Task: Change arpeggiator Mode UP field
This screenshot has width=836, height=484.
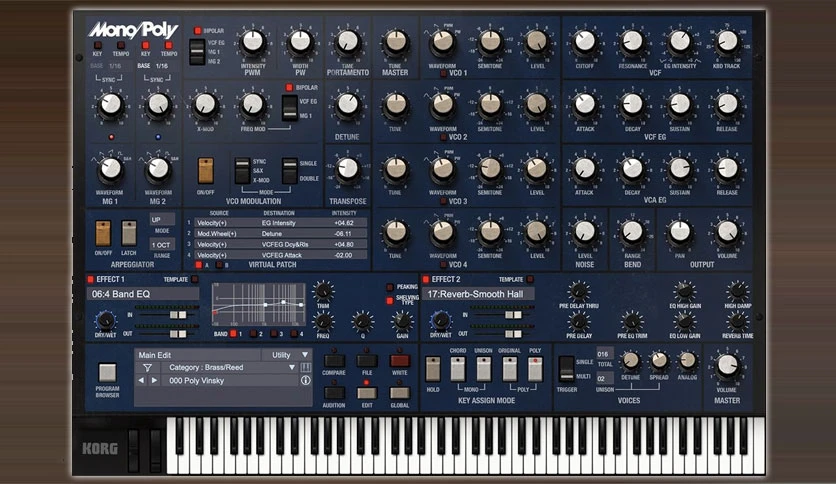Action: click(162, 220)
